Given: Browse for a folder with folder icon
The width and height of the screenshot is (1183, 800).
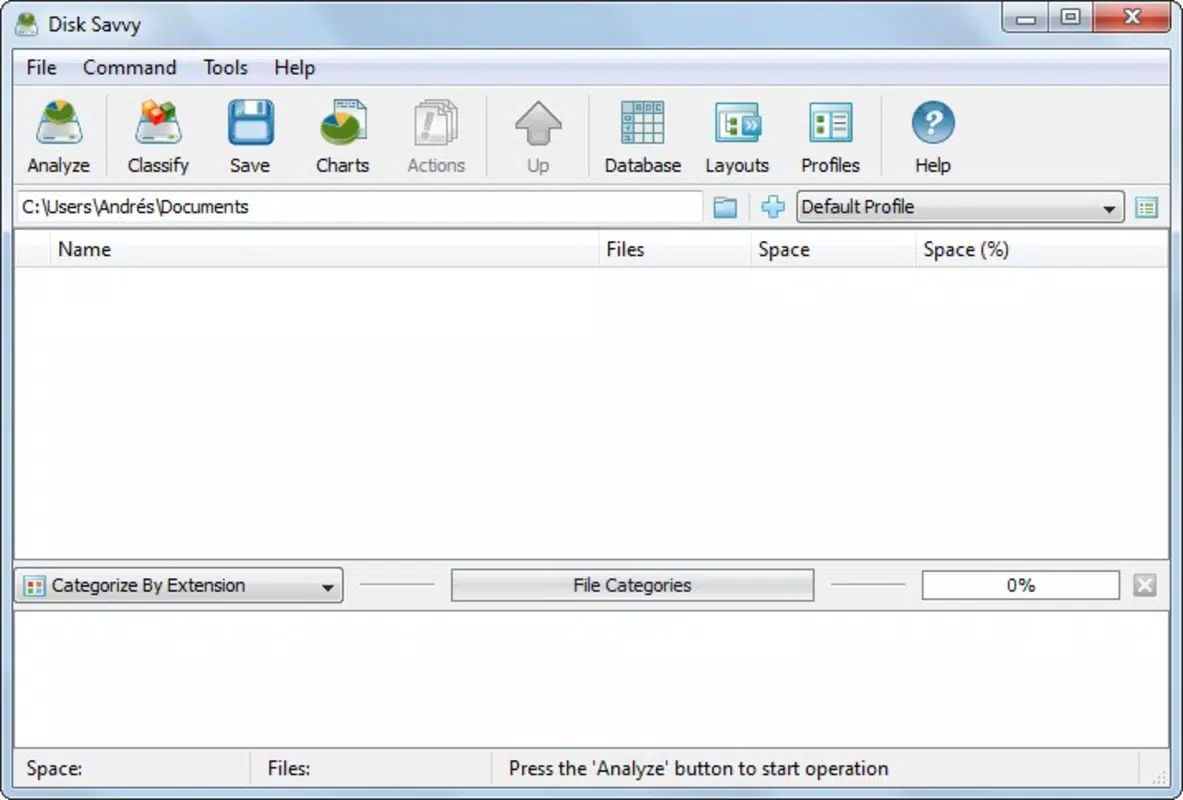Looking at the screenshot, I should [x=725, y=207].
